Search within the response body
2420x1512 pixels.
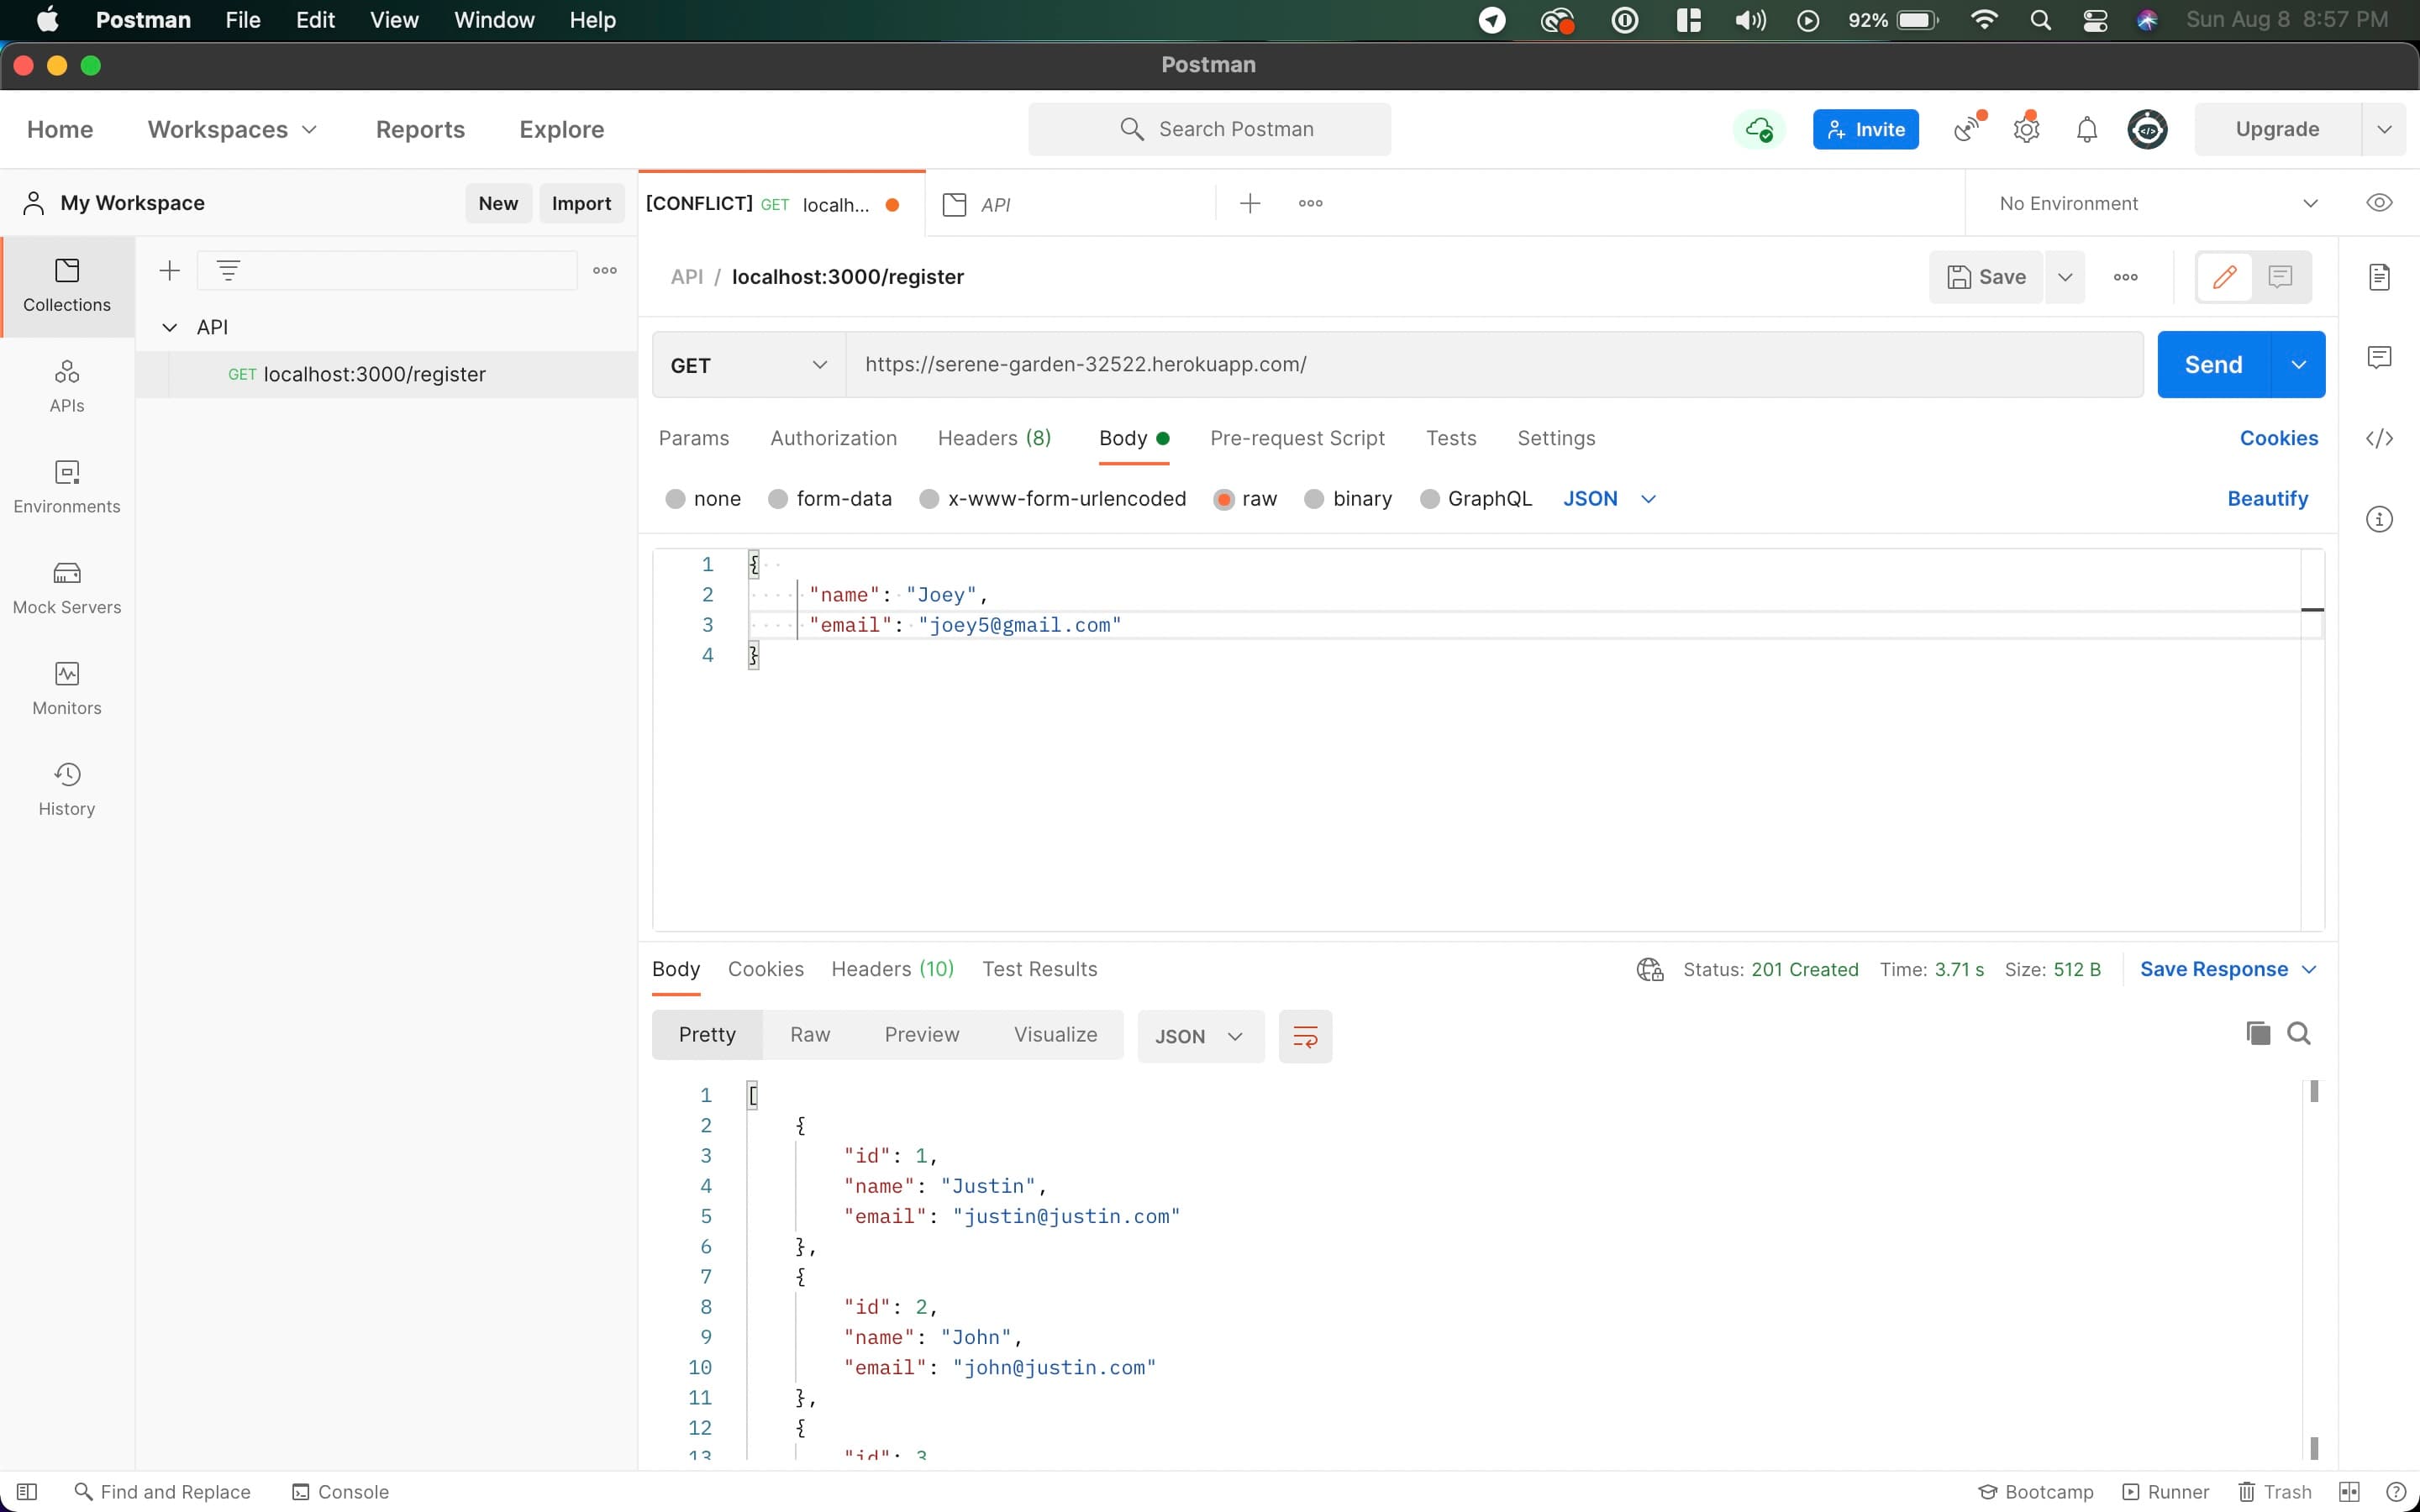[x=2298, y=1033]
